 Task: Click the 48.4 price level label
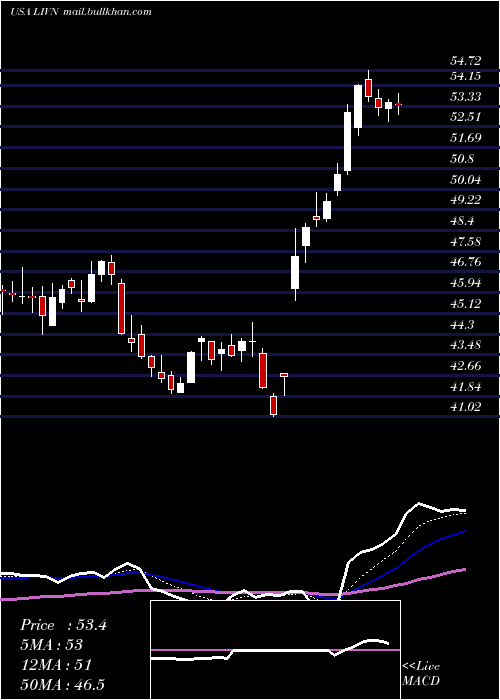[462, 221]
